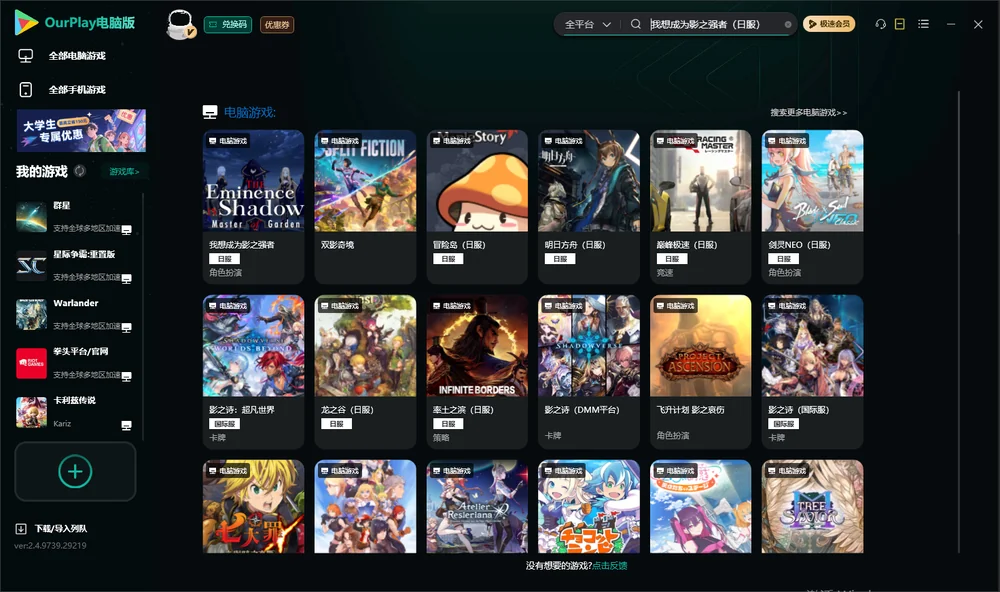Open 率土之滨（日服）Infinite Borders card
This screenshot has height=592, width=1000.
pos(477,372)
